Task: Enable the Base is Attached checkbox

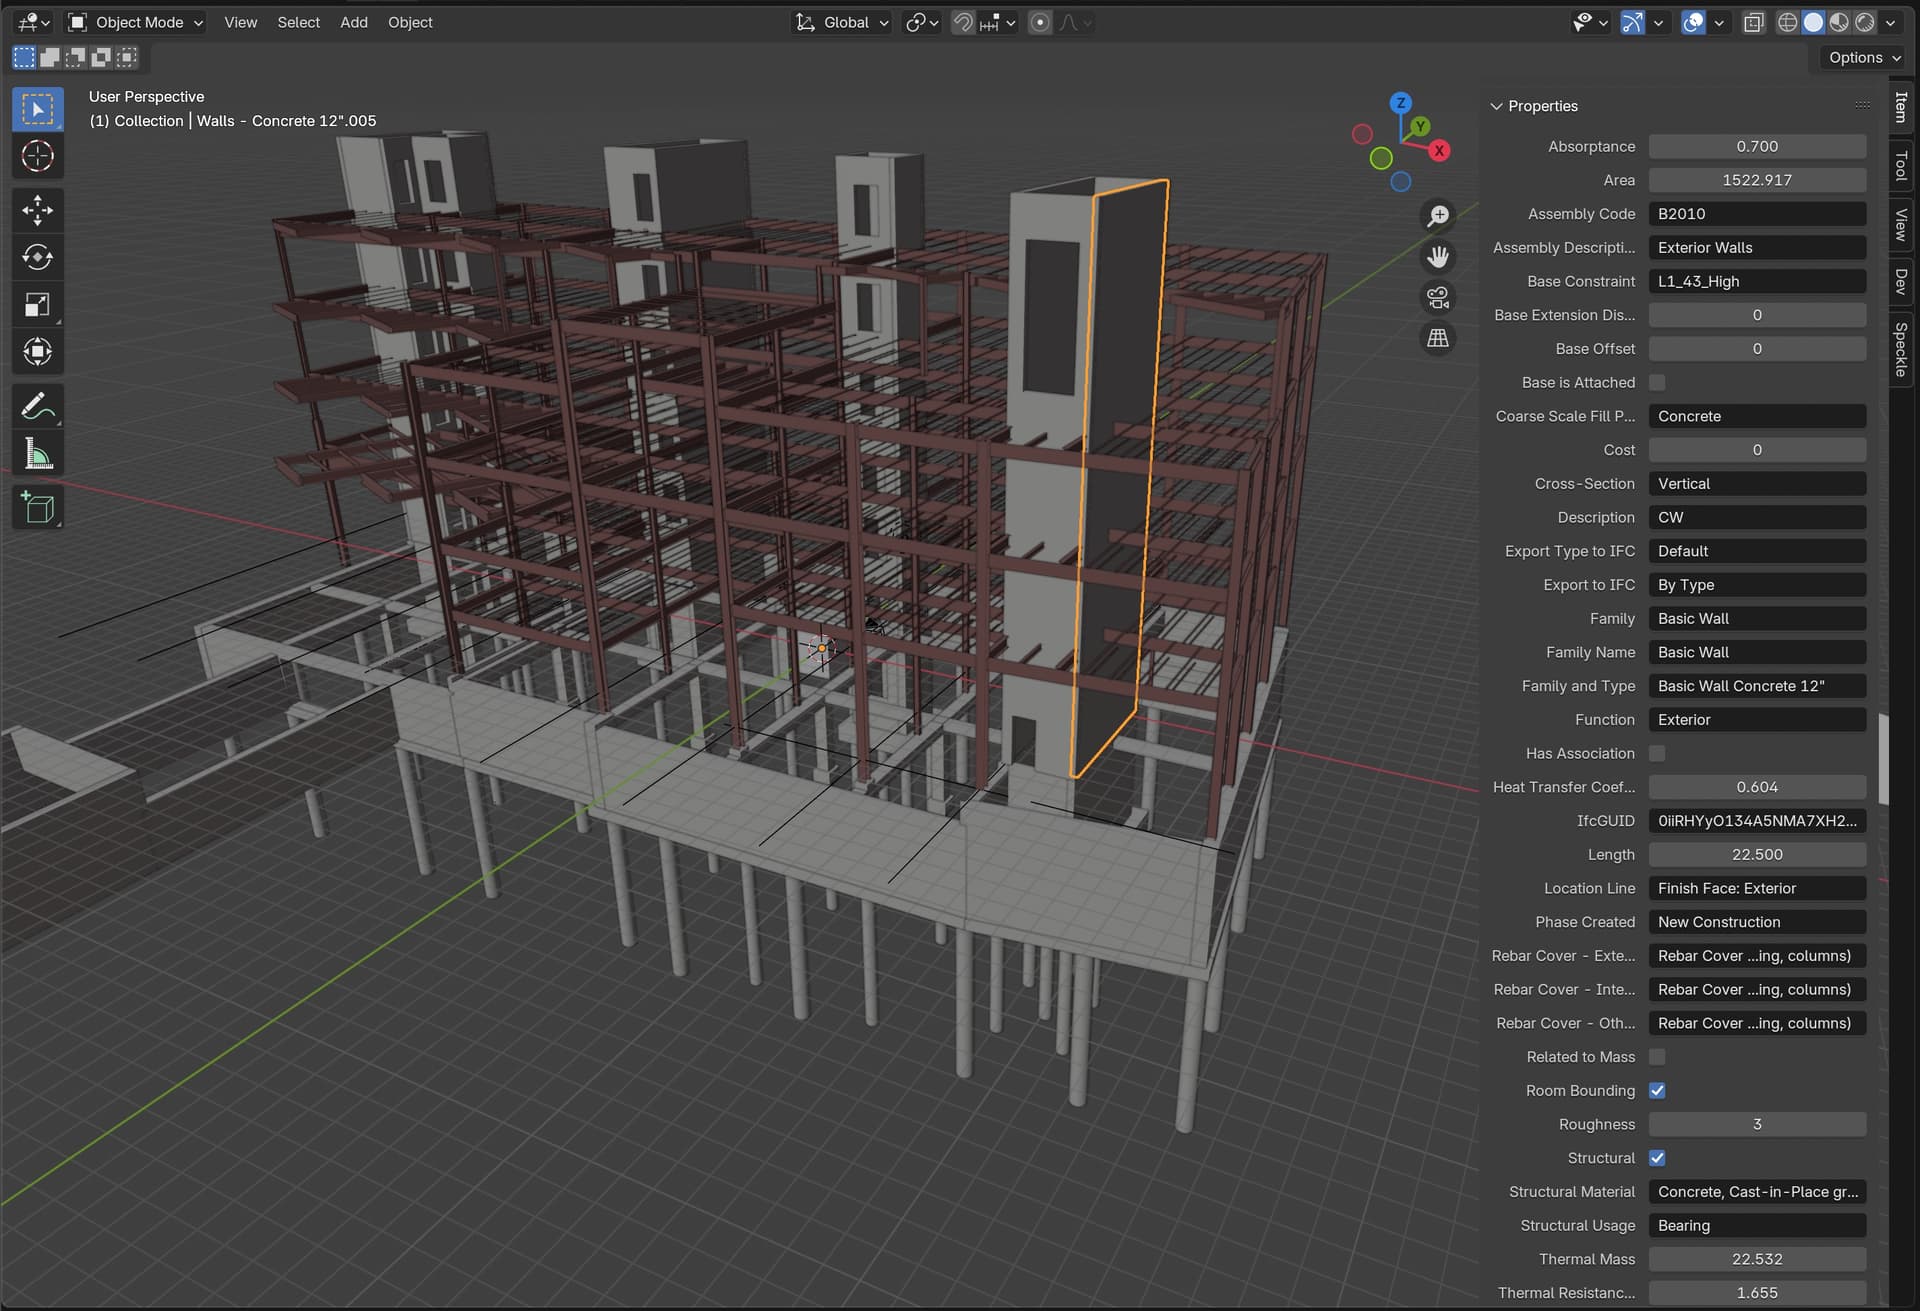Action: [x=1657, y=382]
